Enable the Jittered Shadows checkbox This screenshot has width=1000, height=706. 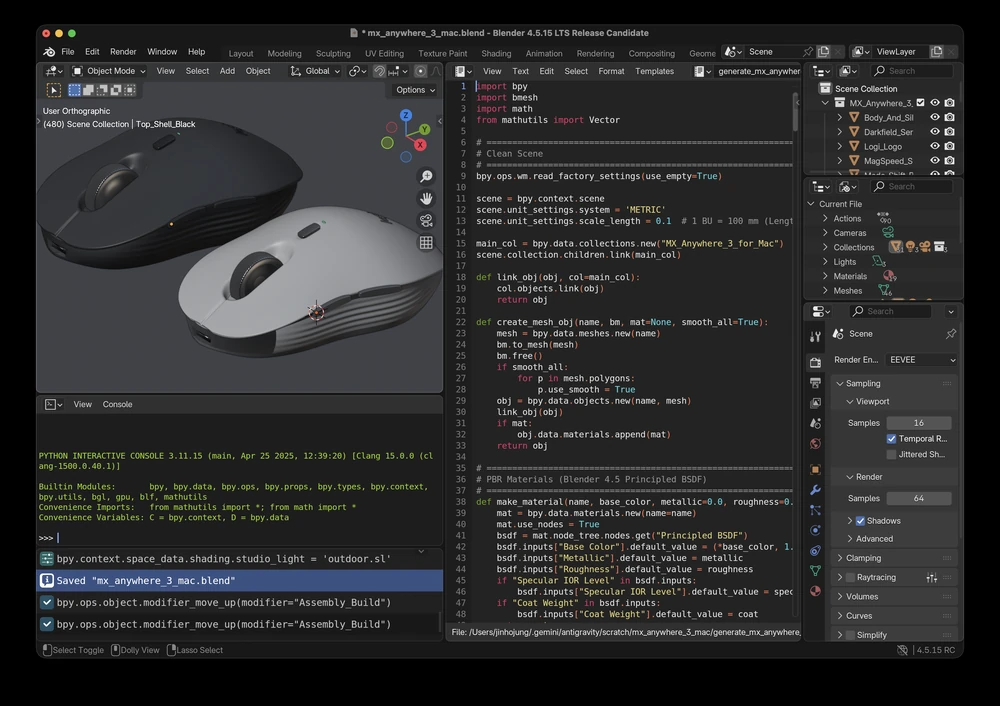coord(892,455)
